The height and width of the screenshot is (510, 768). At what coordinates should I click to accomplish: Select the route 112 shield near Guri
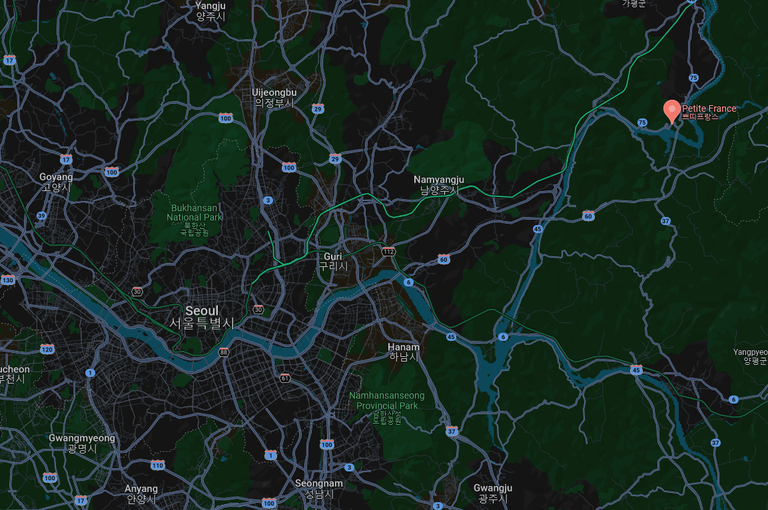[x=389, y=252]
